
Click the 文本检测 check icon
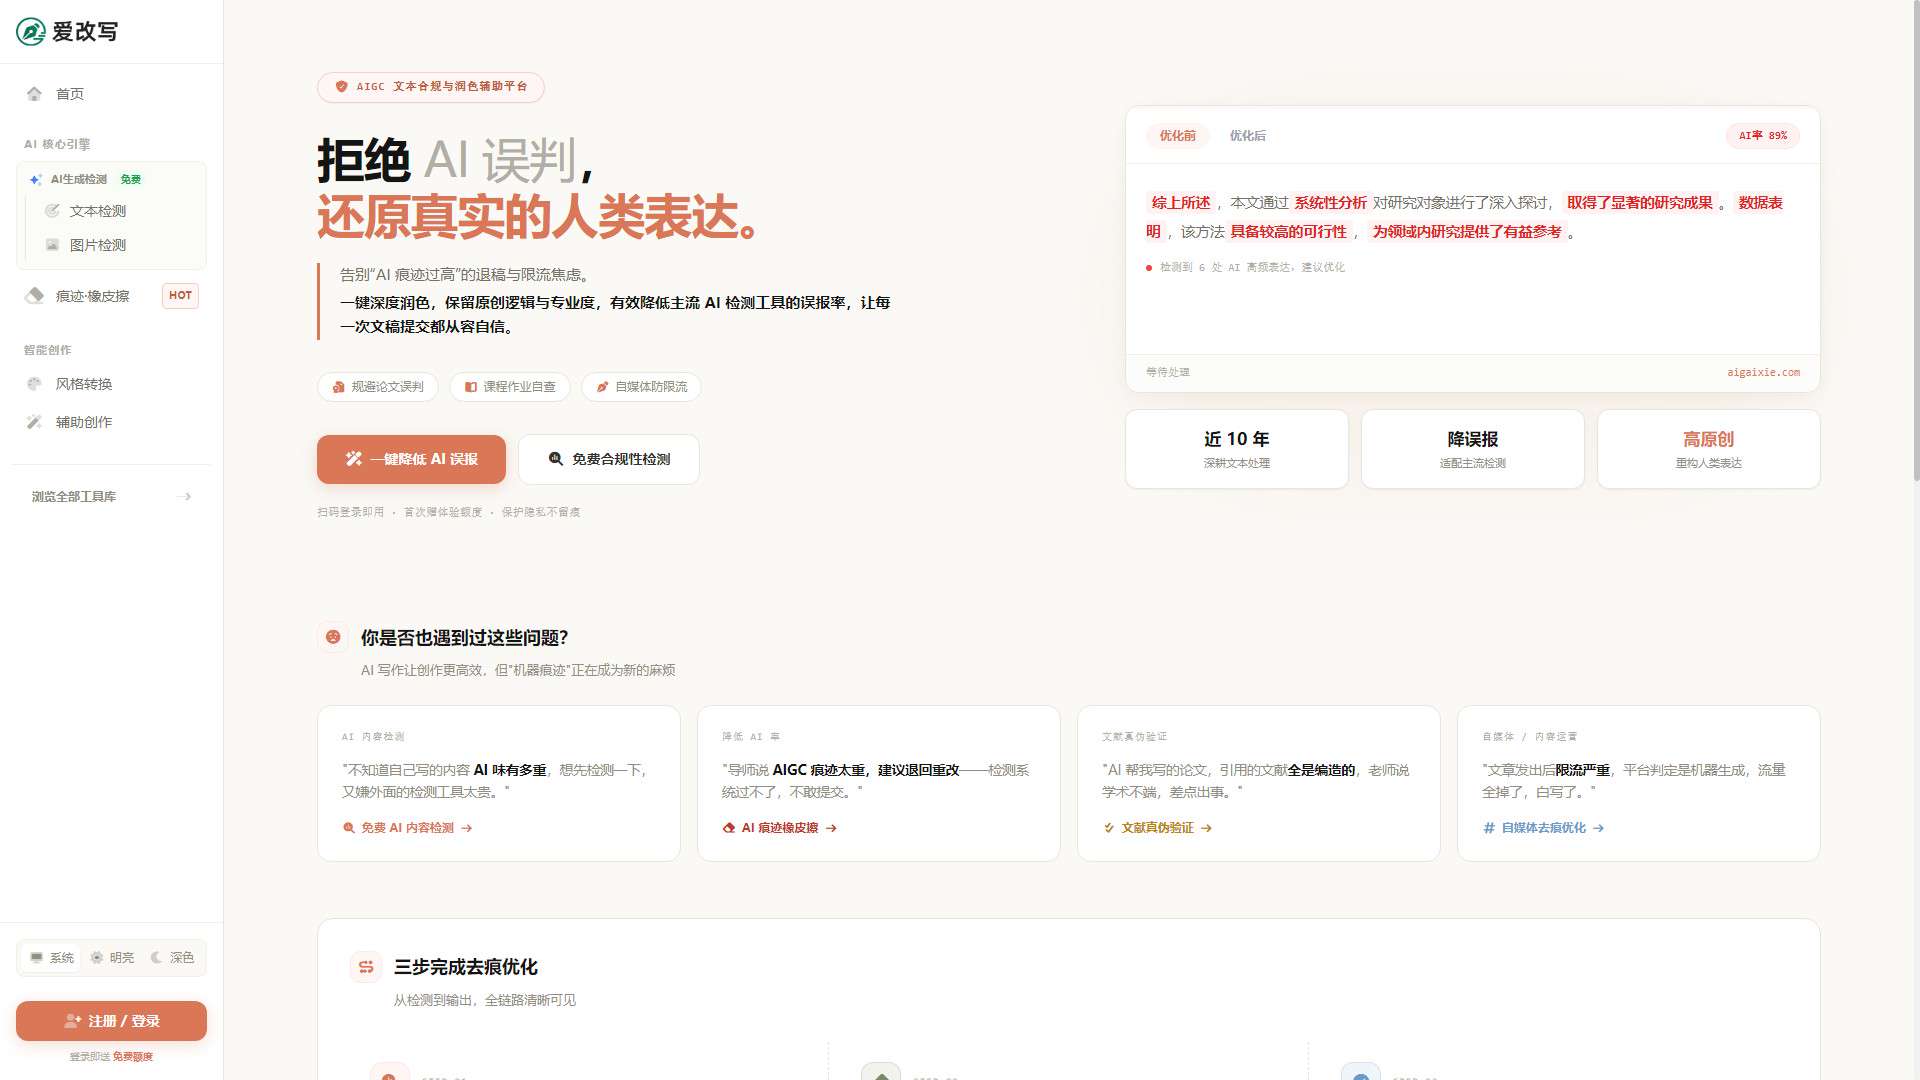point(52,211)
